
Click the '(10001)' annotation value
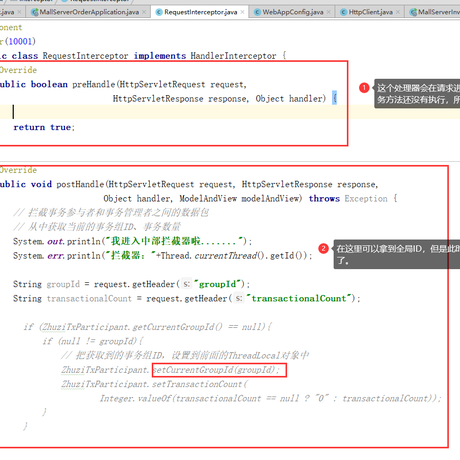point(20,41)
